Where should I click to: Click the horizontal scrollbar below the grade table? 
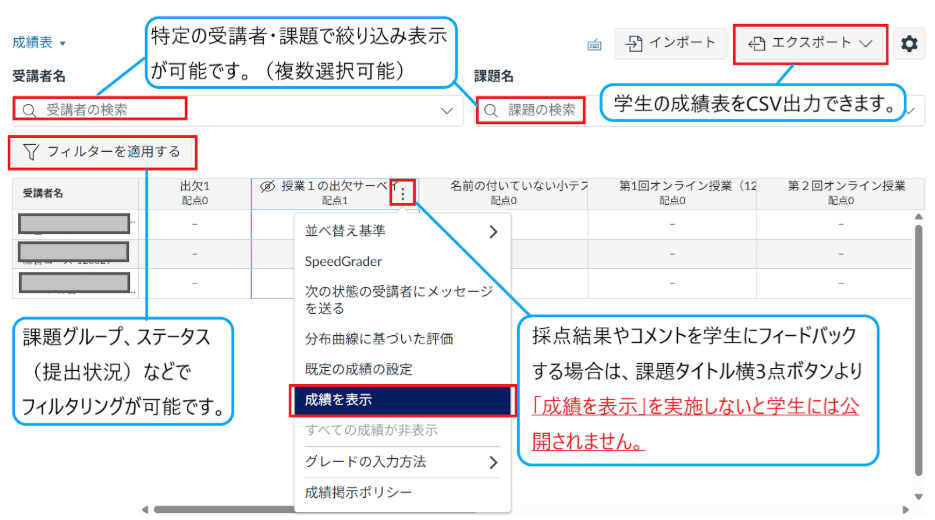tap(500, 510)
